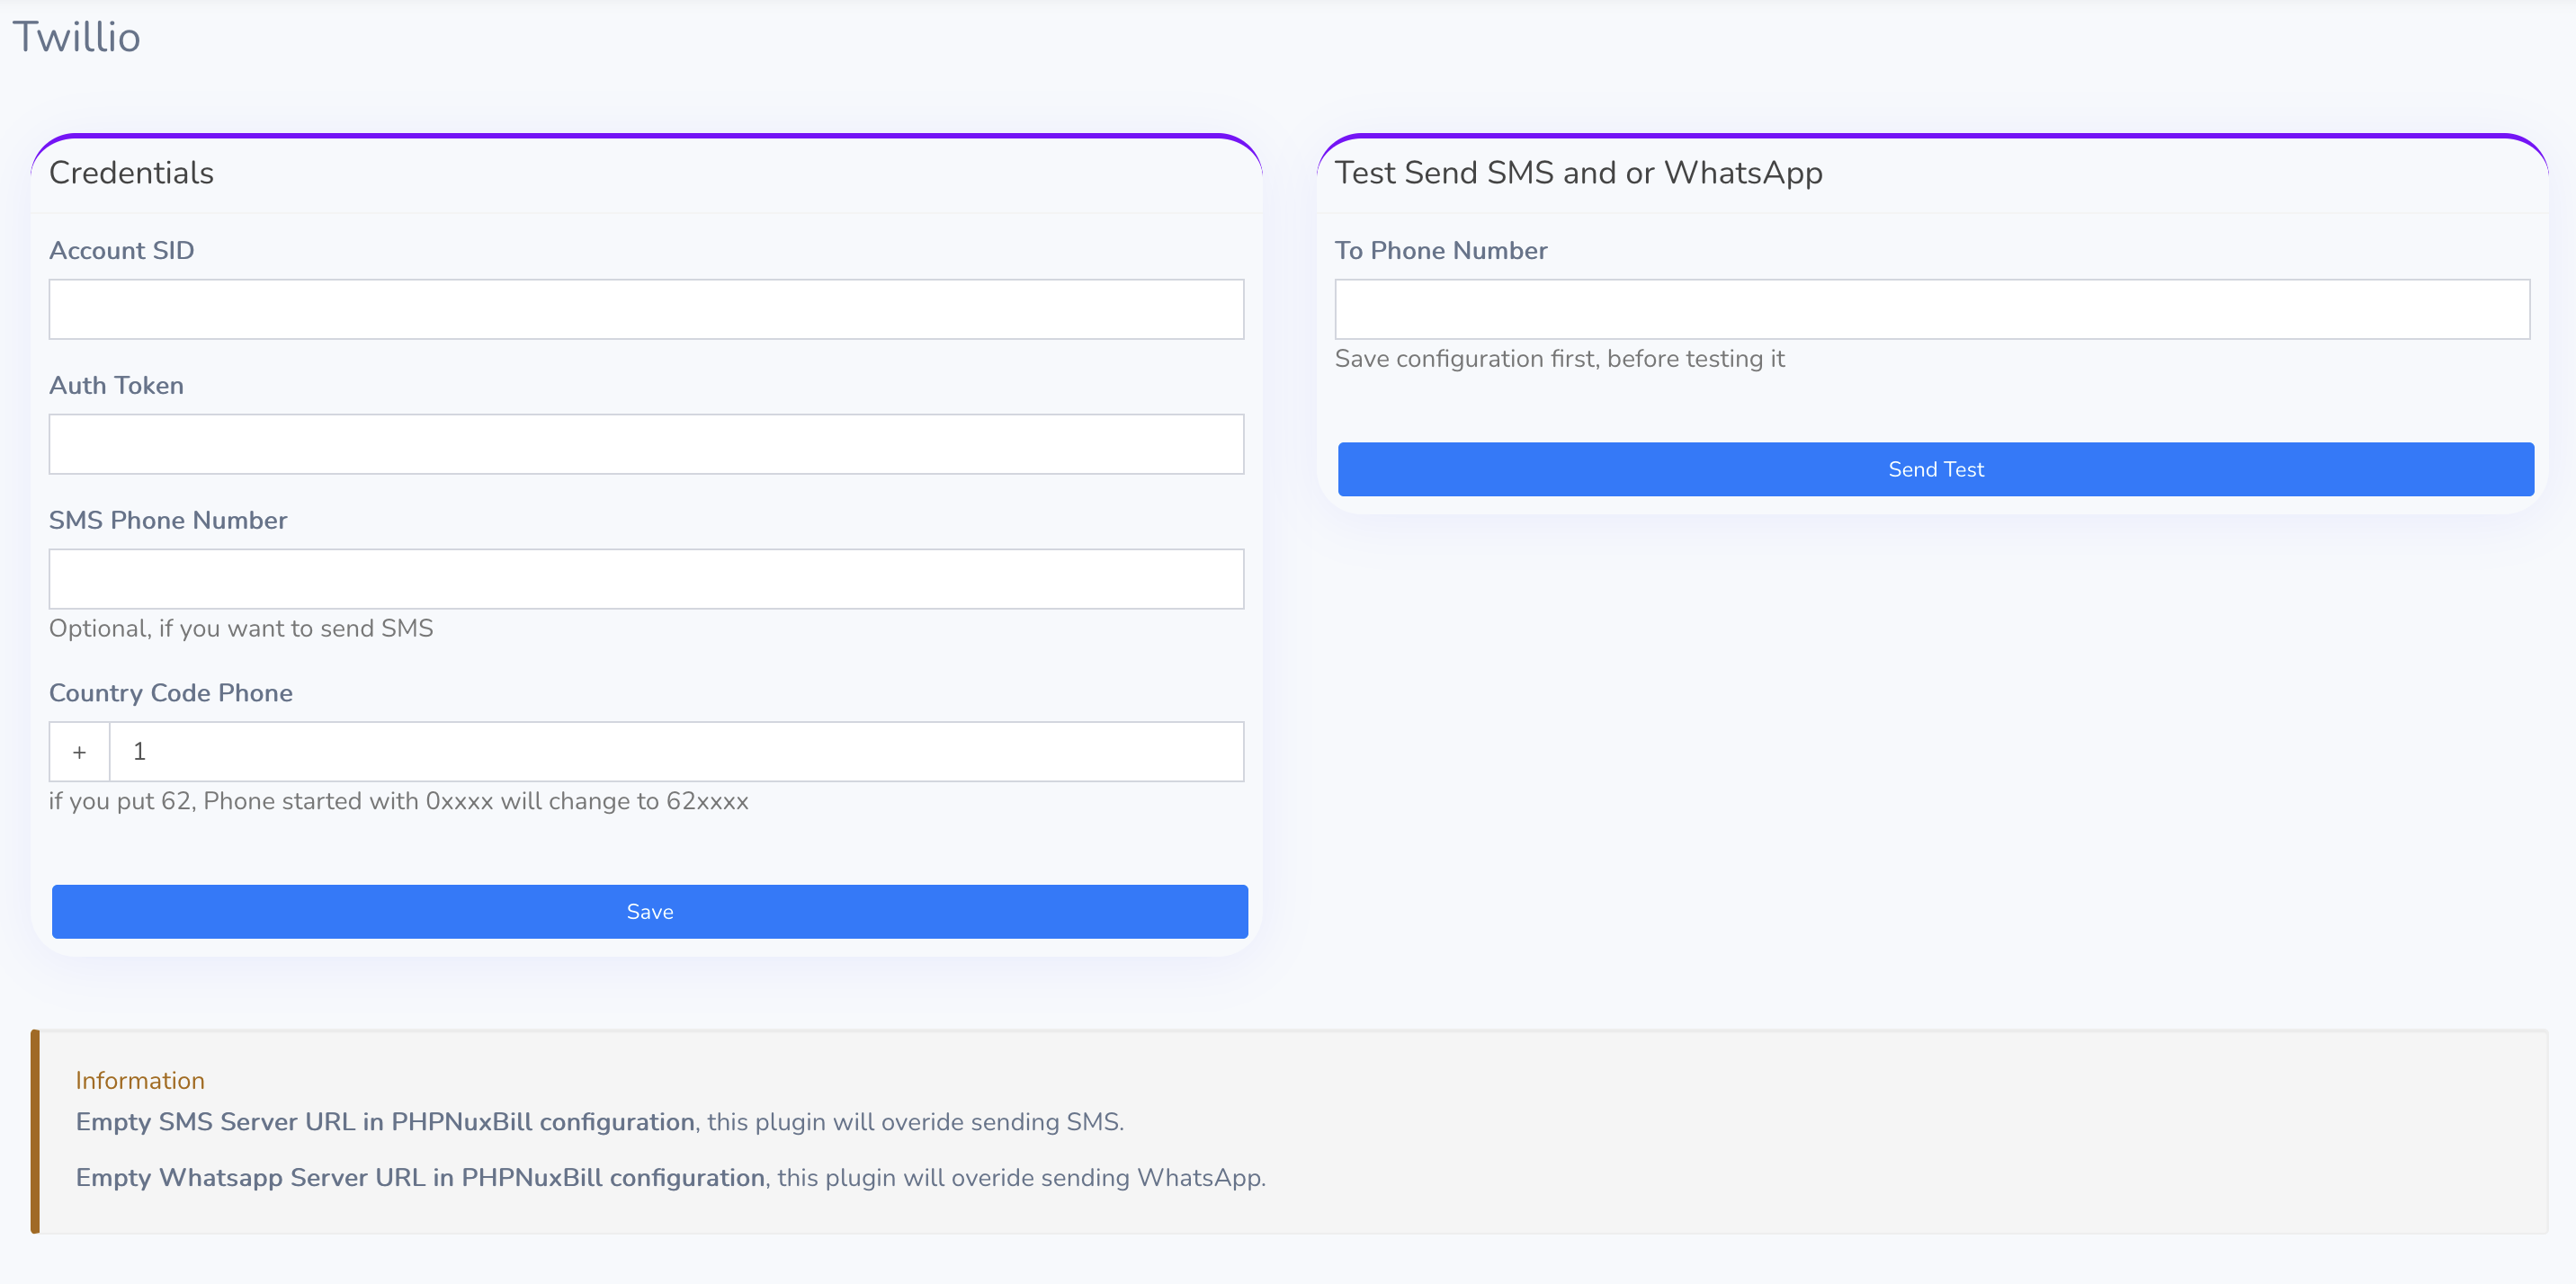The width and height of the screenshot is (2576, 1284).
Task: Click the Credentials panel heading
Action: coord(131,173)
